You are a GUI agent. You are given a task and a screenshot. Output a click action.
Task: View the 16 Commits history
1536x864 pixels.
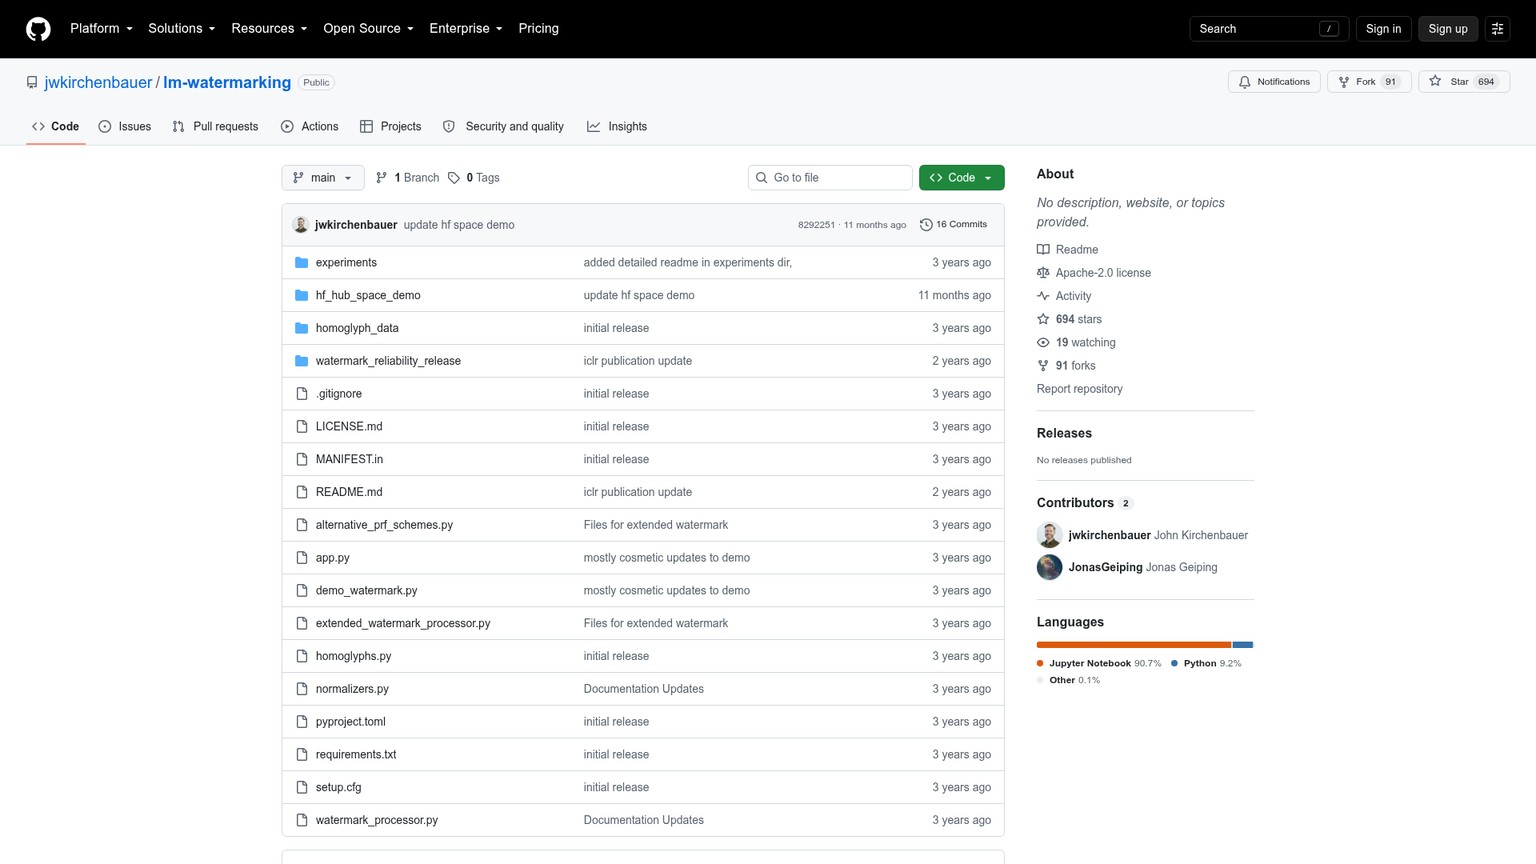[953, 225]
